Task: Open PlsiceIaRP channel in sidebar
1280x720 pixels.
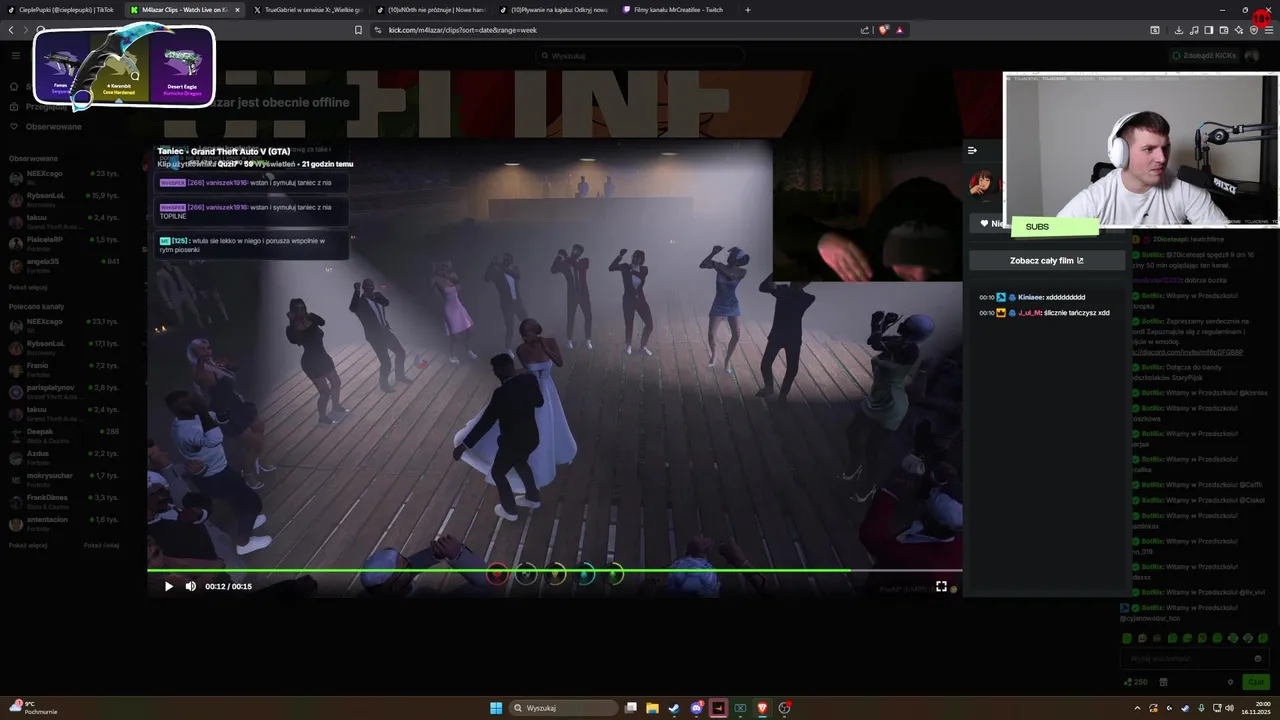Action: tap(64, 243)
